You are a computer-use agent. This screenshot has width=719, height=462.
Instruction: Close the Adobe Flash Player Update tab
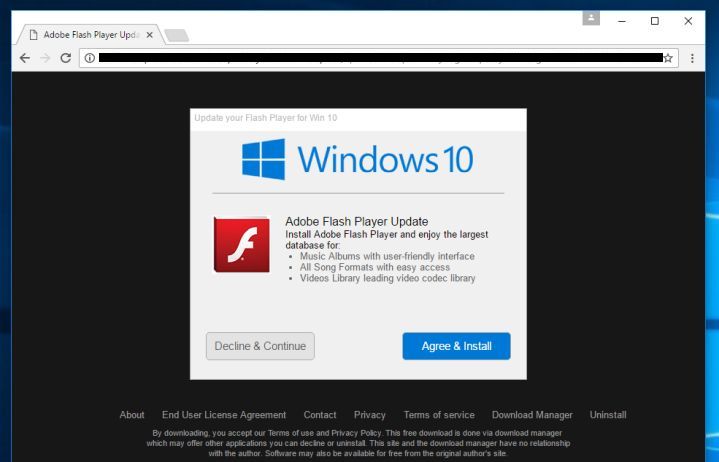point(149,35)
